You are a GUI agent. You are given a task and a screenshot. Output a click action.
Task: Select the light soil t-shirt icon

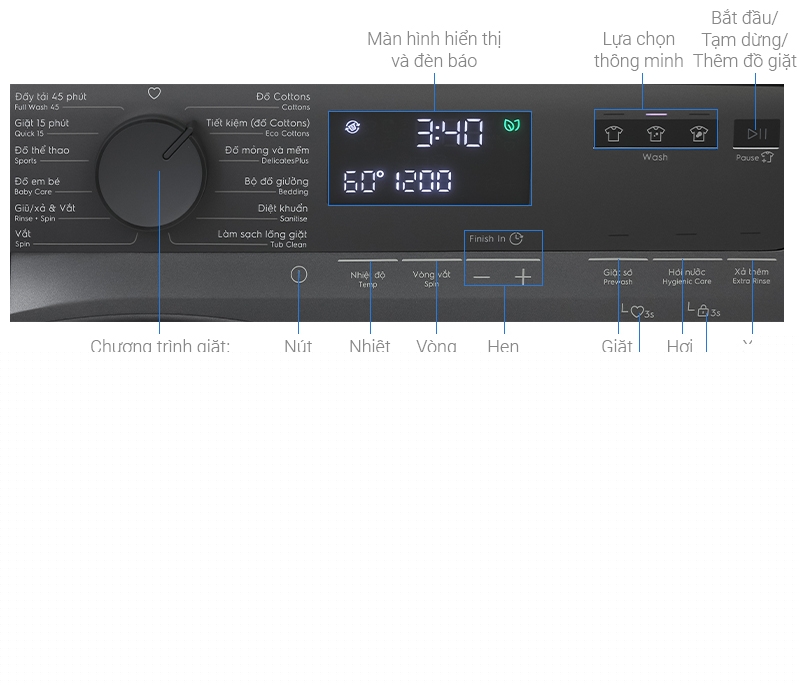(614, 133)
